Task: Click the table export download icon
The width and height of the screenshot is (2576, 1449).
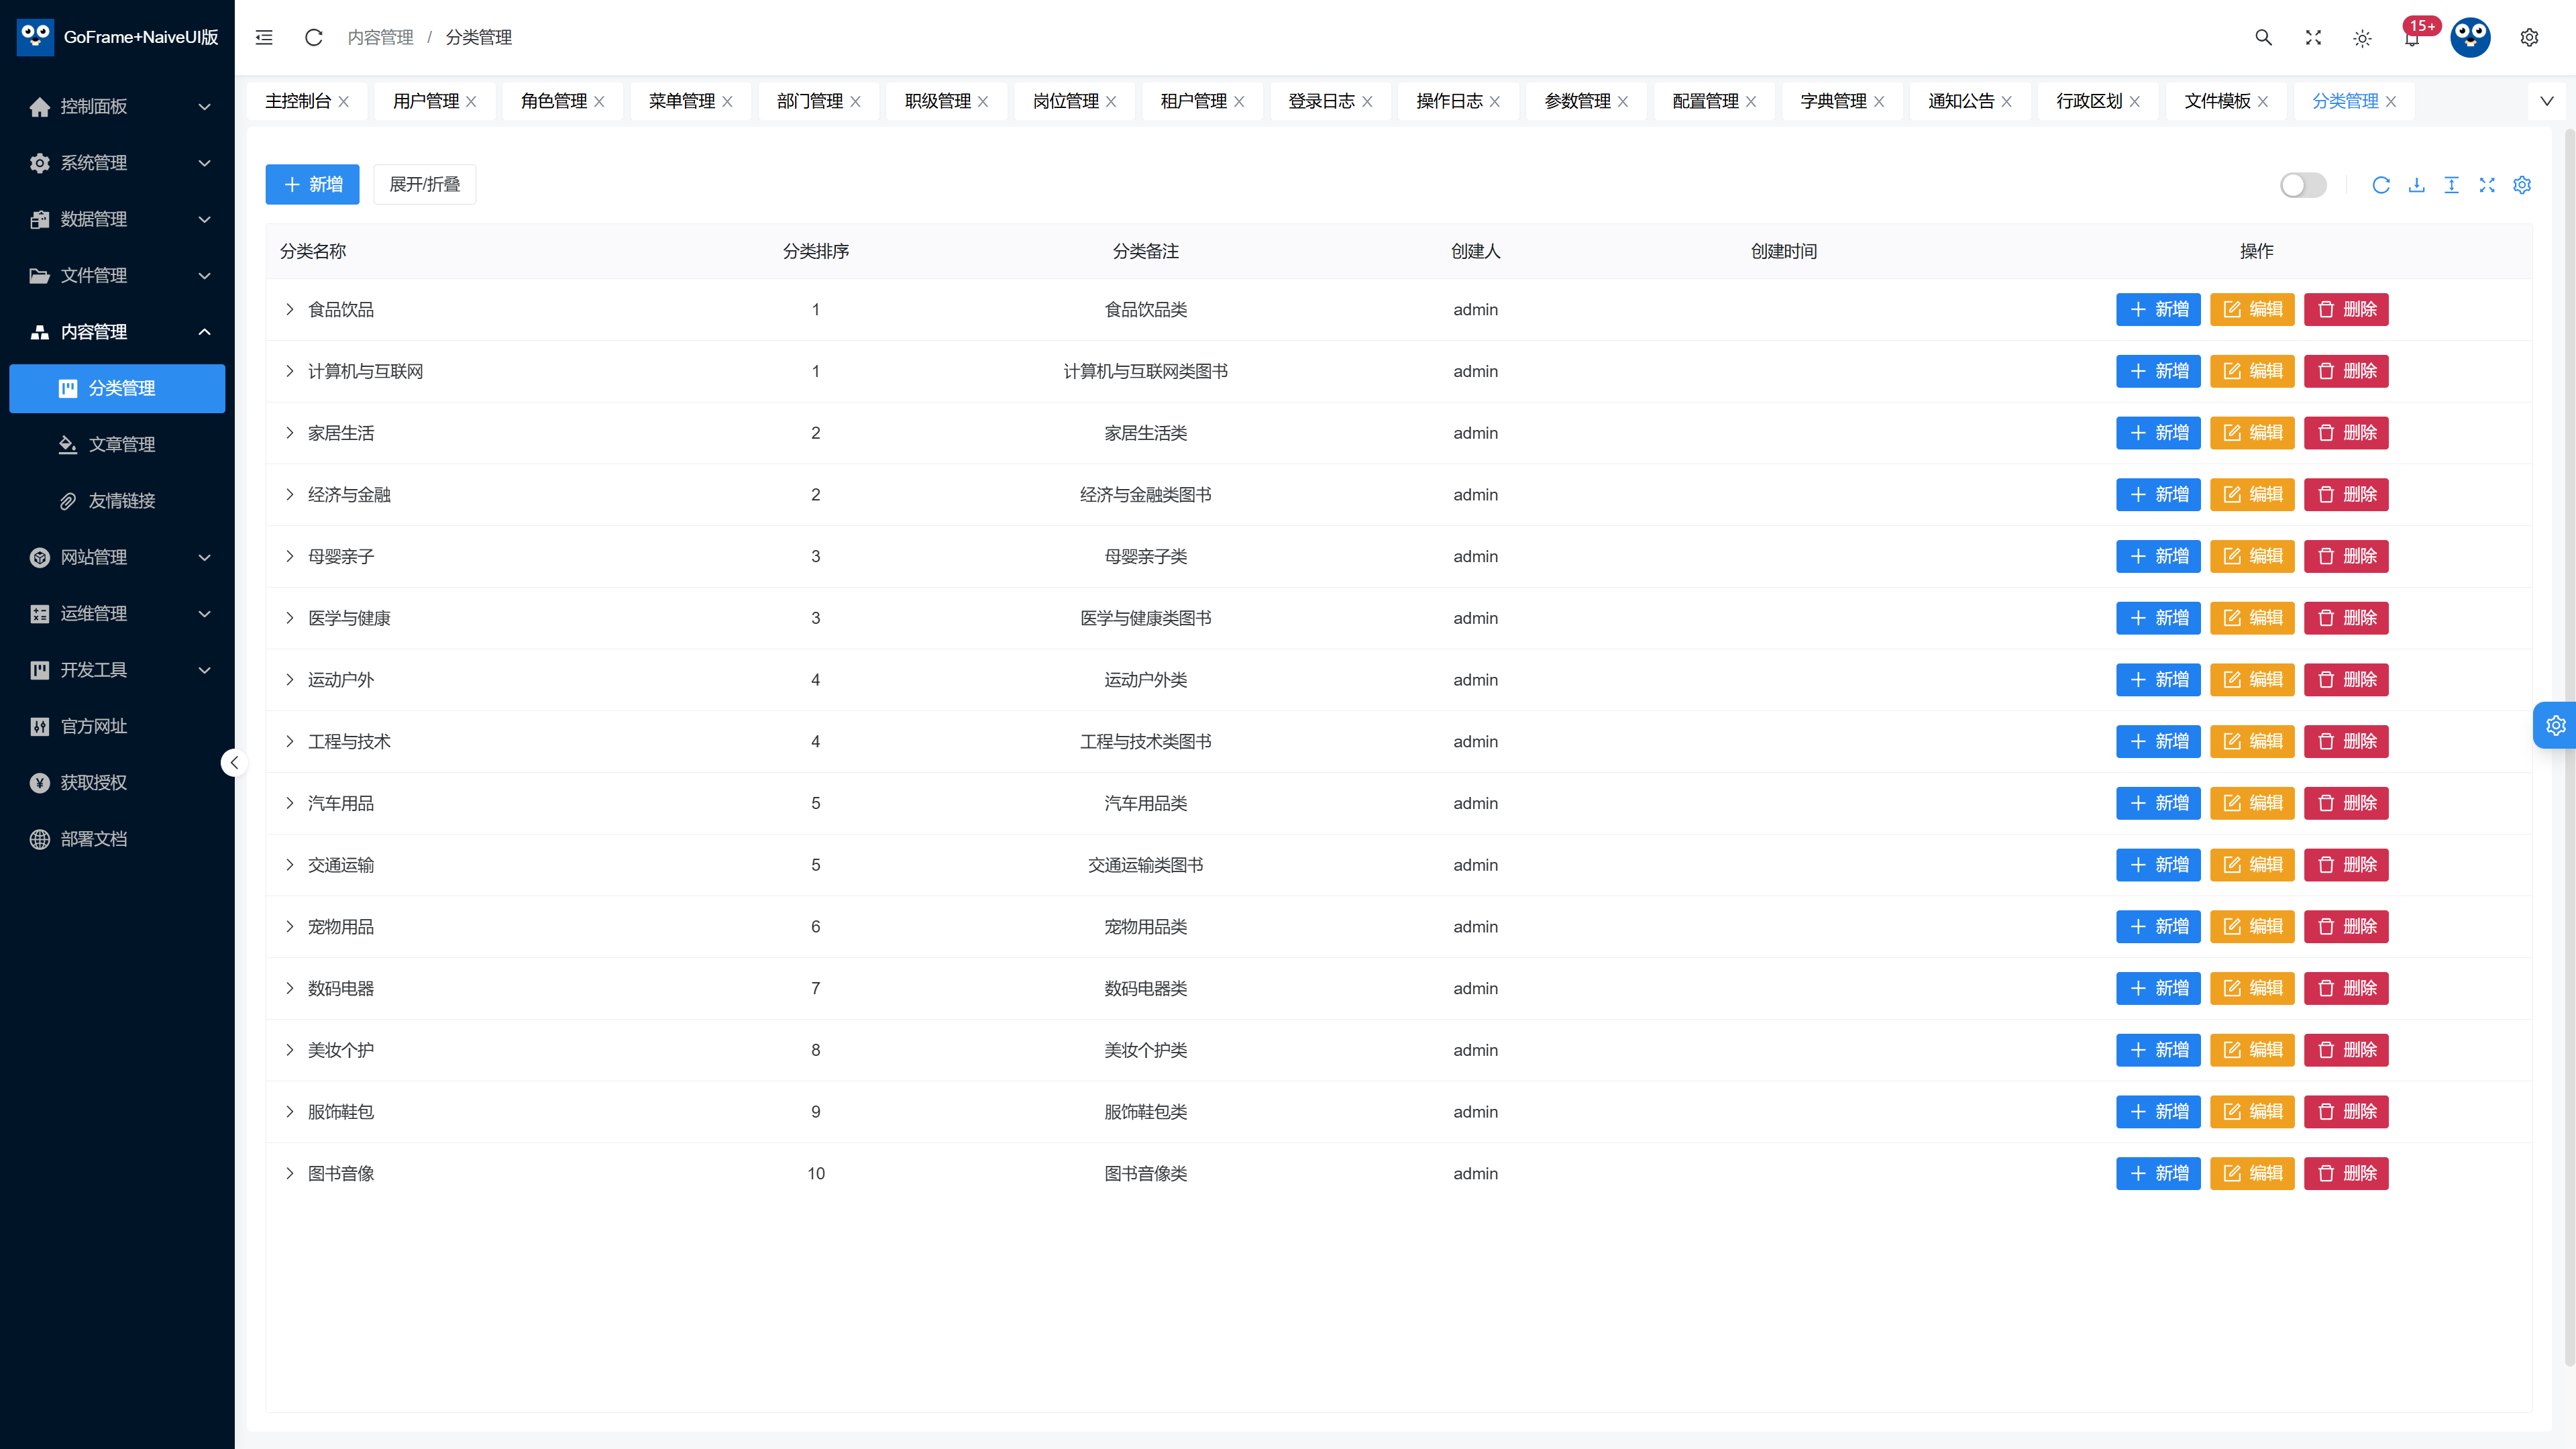Action: 2416,184
